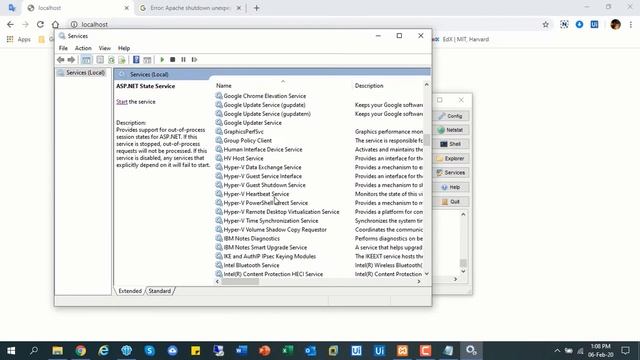Open a new Chrome tab
This screenshot has height=360, width=640.
point(256,8)
